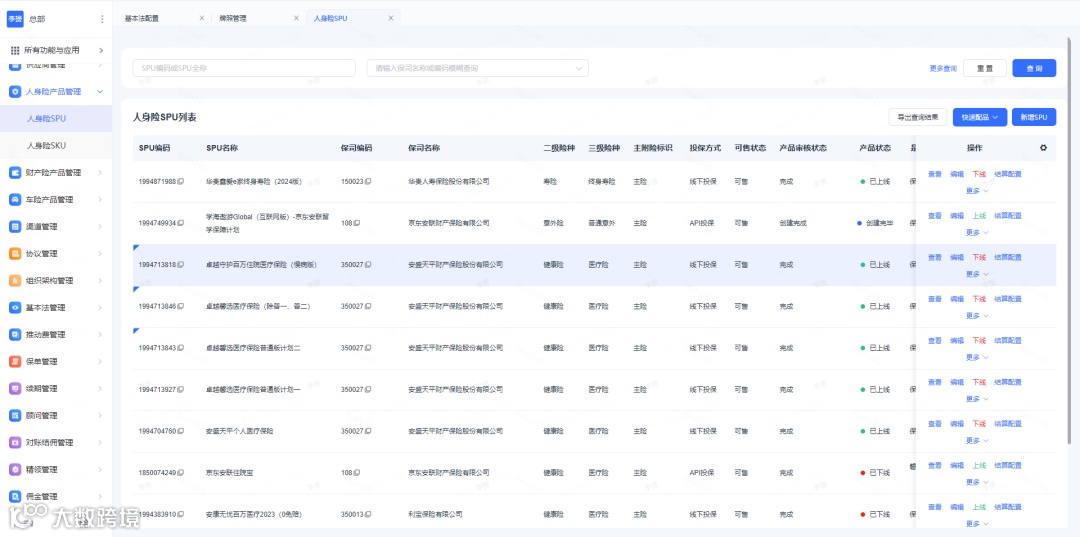Click 导出查询结果 export button
Screen dimensions: 1080x537
tap(918, 117)
